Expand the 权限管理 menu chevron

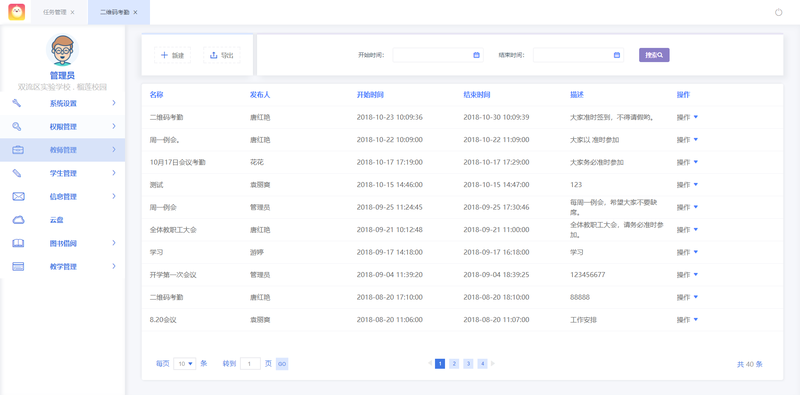click(114, 126)
